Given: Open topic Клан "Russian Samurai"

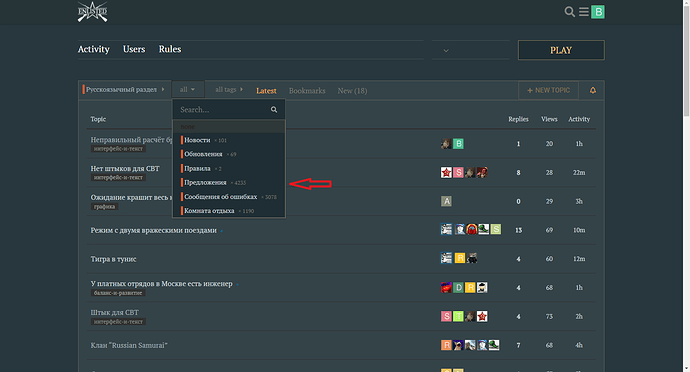Looking at the screenshot, I should (x=129, y=345).
